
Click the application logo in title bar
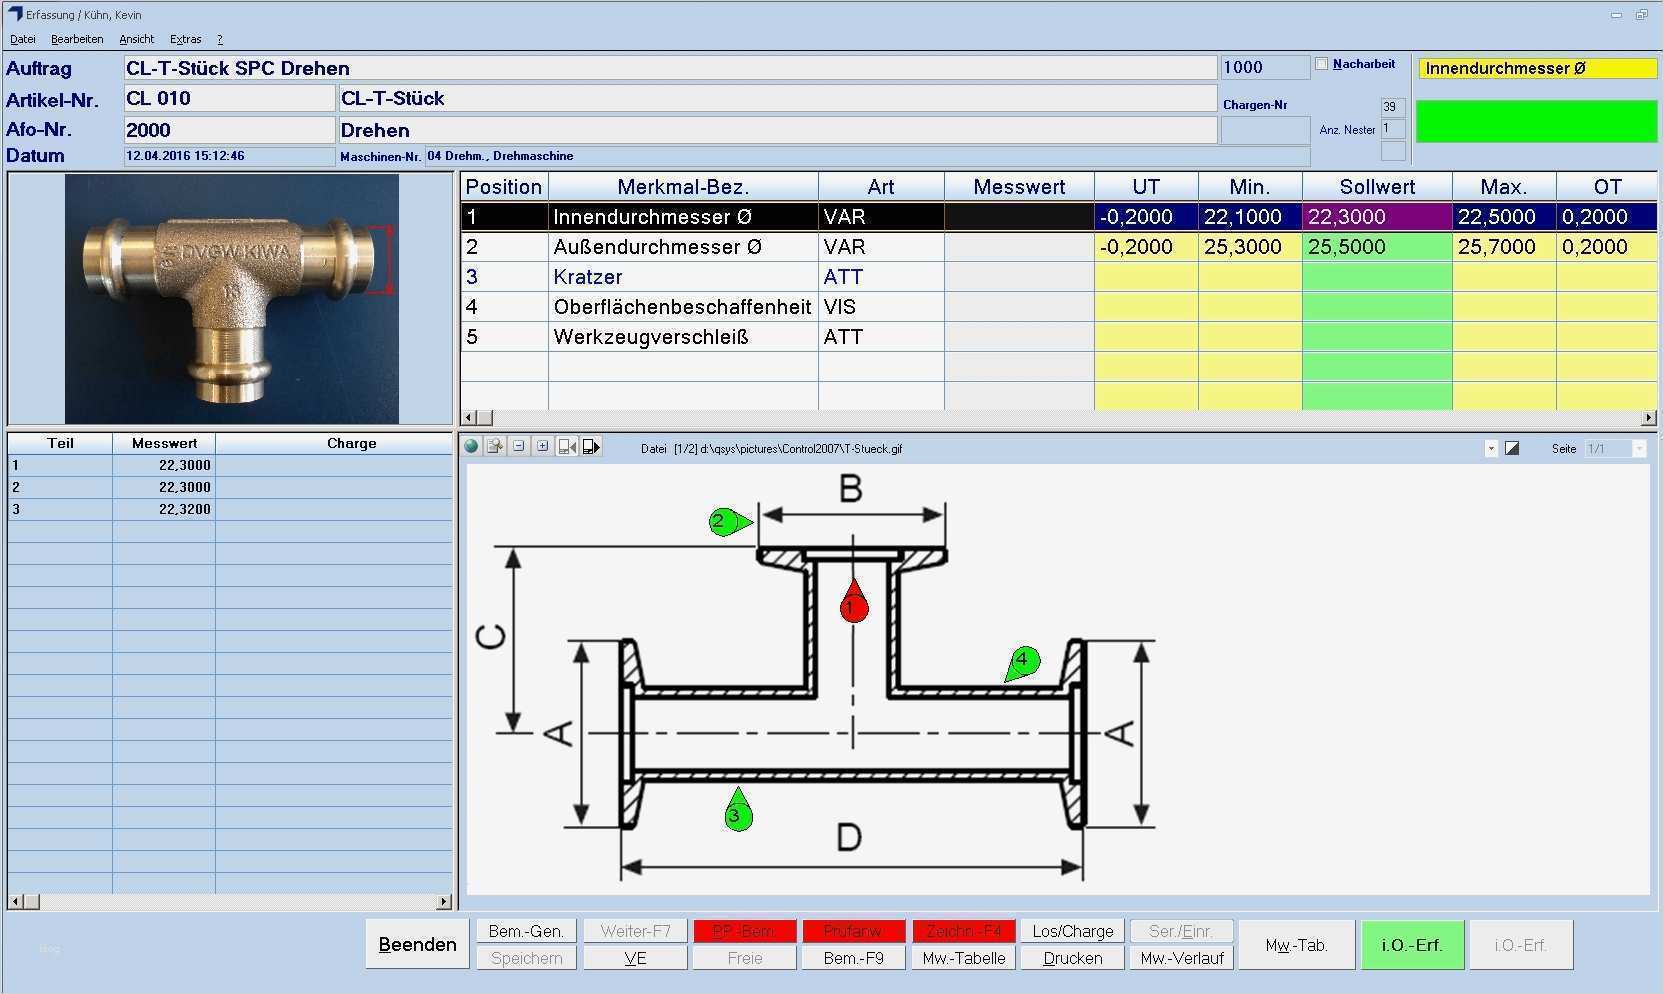[14, 14]
